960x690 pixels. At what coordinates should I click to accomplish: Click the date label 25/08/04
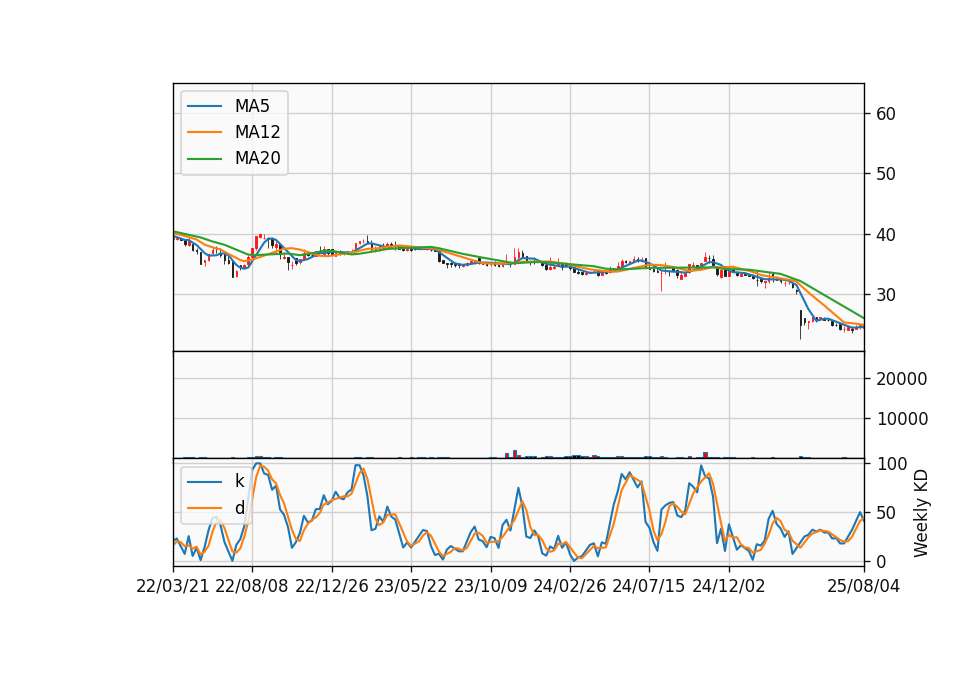[x=863, y=586]
